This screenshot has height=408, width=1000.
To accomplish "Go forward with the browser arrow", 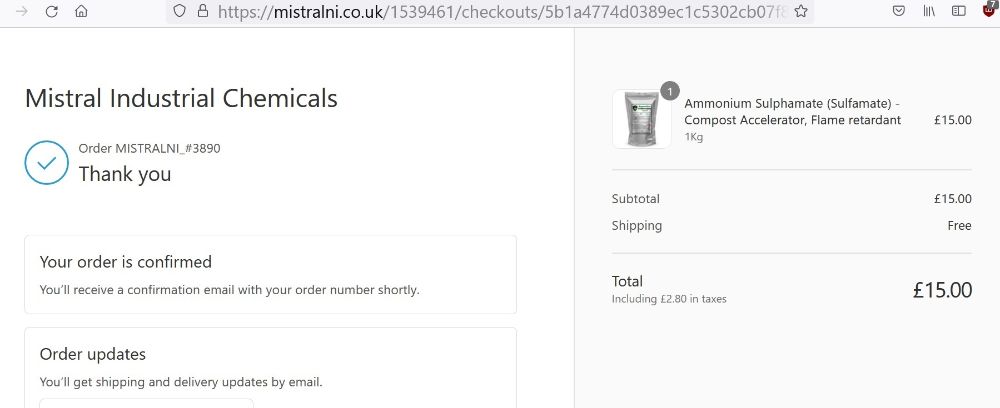I will (x=21, y=11).
